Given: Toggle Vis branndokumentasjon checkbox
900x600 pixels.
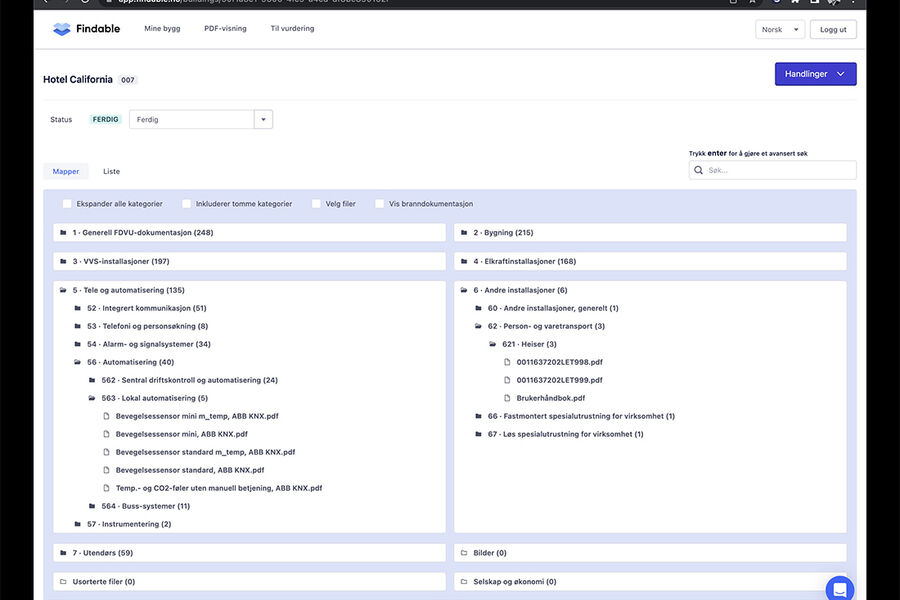Looking at the screenshot, I should tap(379, 204).
